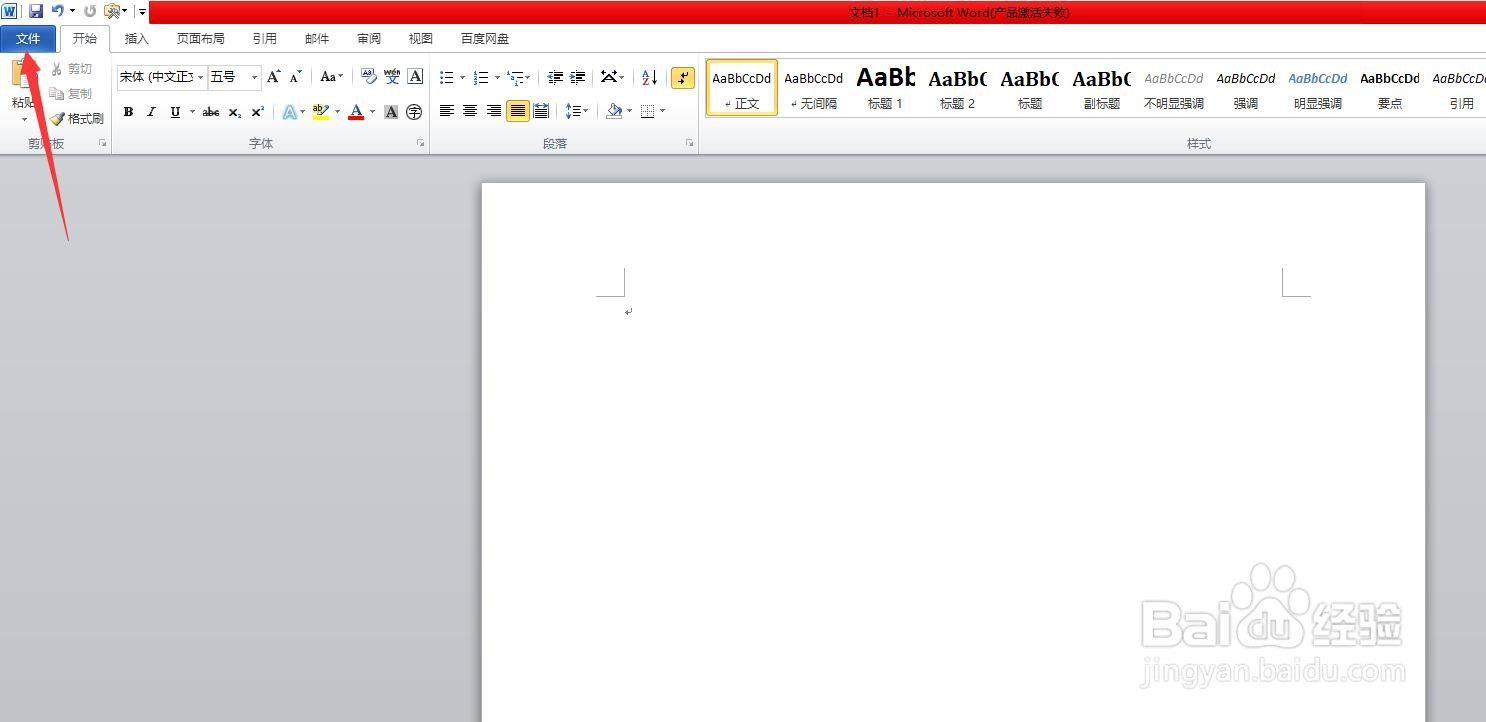1486x722 pixels.
Task: Switch to the Insert (插入) tab
Action: tap(136, 39)
